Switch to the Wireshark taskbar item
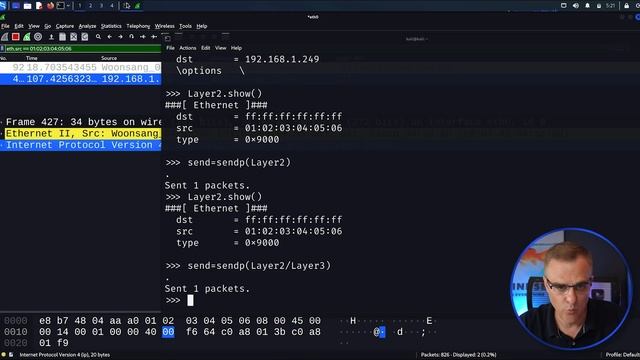Screen dimensions: 640x360 138,6
